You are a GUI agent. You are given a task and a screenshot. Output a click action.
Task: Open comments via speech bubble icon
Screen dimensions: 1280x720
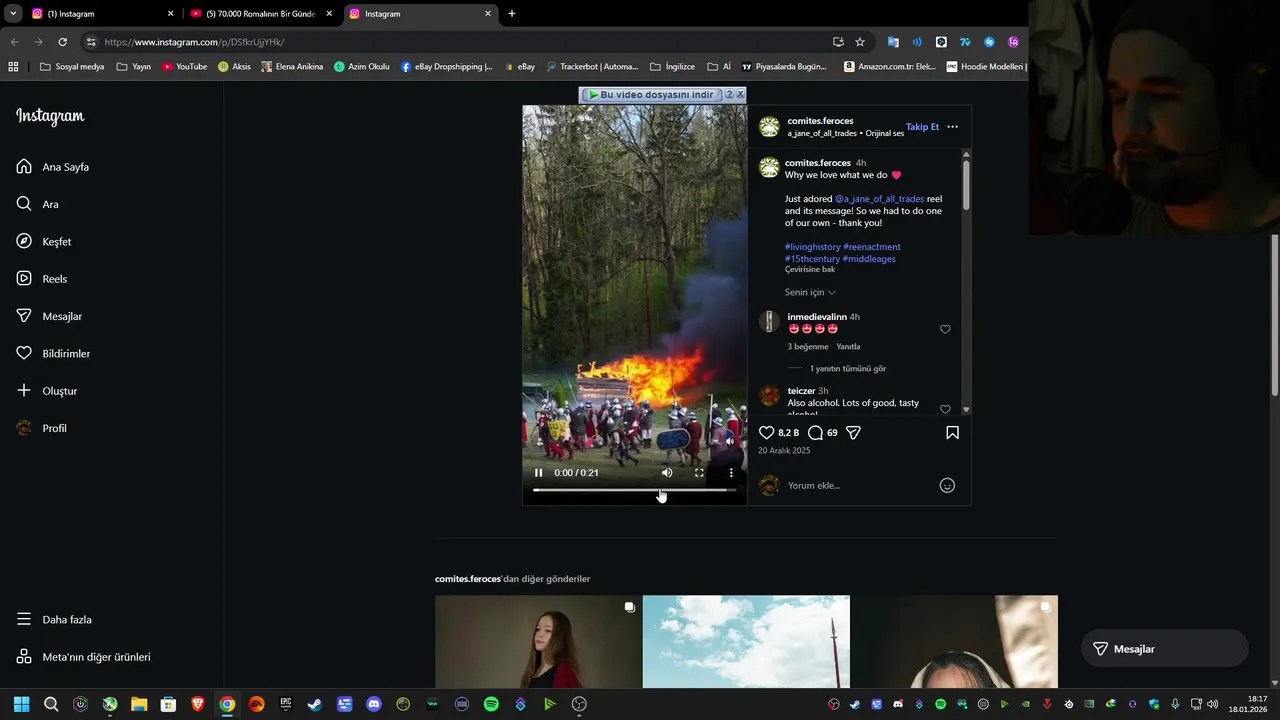click(x=815, y=432)
